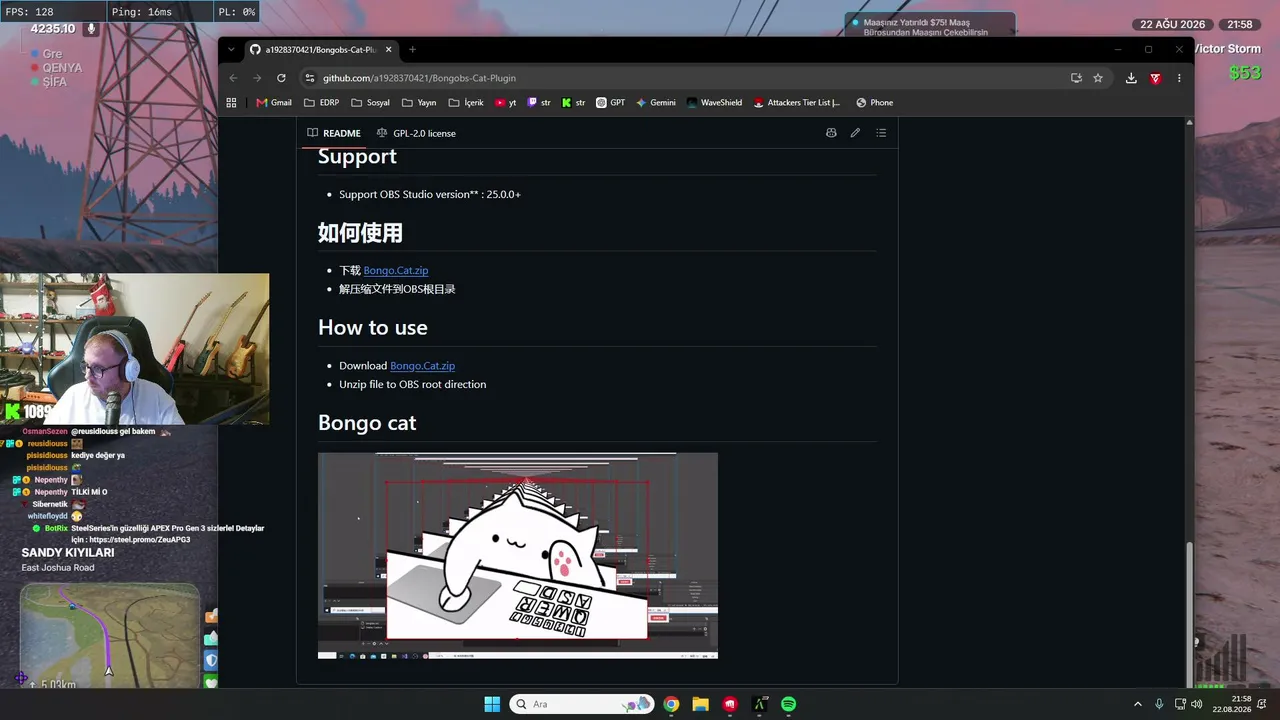Bookmark this page with the star icon
The height and width of the screenshot is (720, 1280).
[1098, 78]
